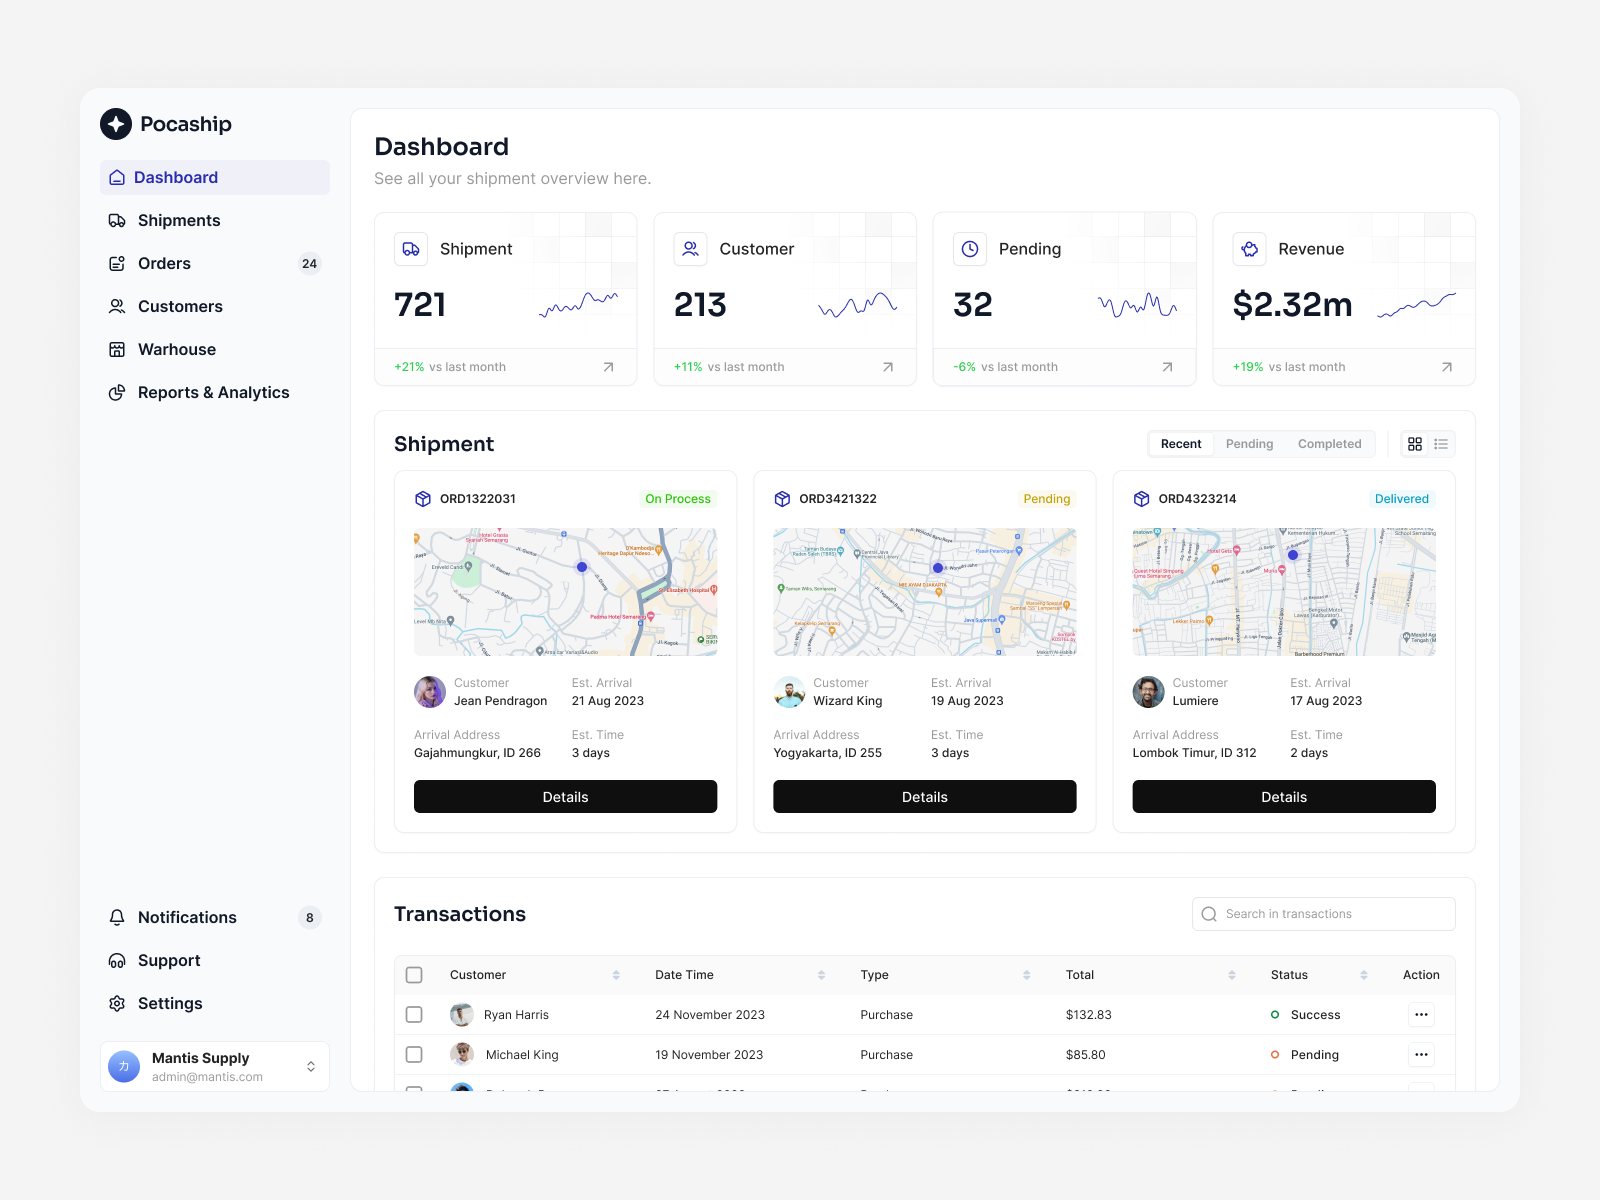Switch shipments to grid view layout
Viewport: 1600px width, 1200px height.
1415,443
